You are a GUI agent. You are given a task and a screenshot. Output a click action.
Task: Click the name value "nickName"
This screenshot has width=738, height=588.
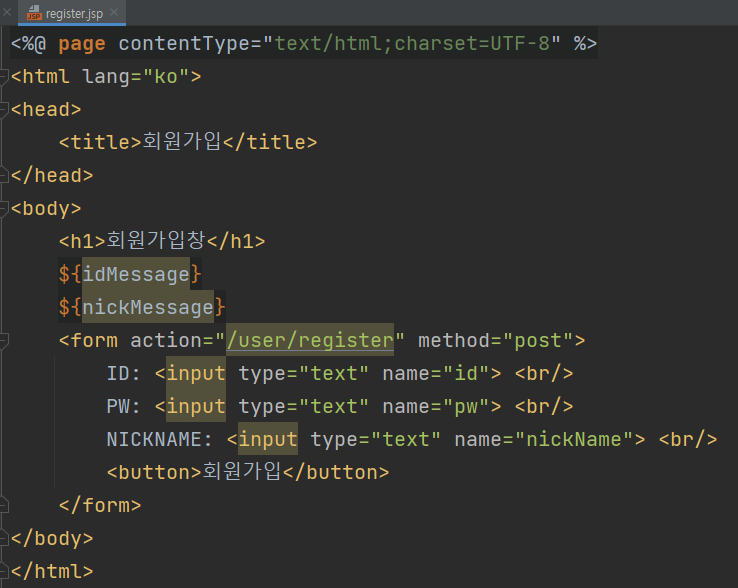(x=574, y=439)
